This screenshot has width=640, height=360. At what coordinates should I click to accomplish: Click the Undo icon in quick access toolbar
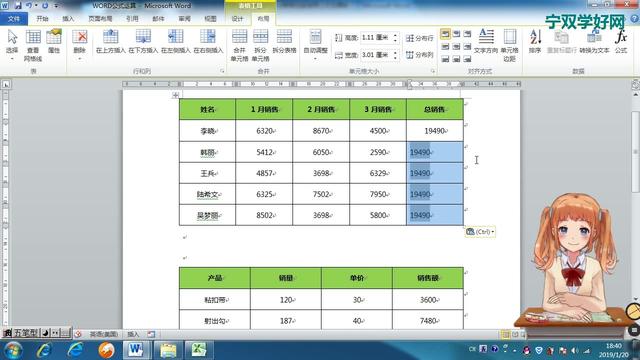pyautogui.click(x=29, y=6)
